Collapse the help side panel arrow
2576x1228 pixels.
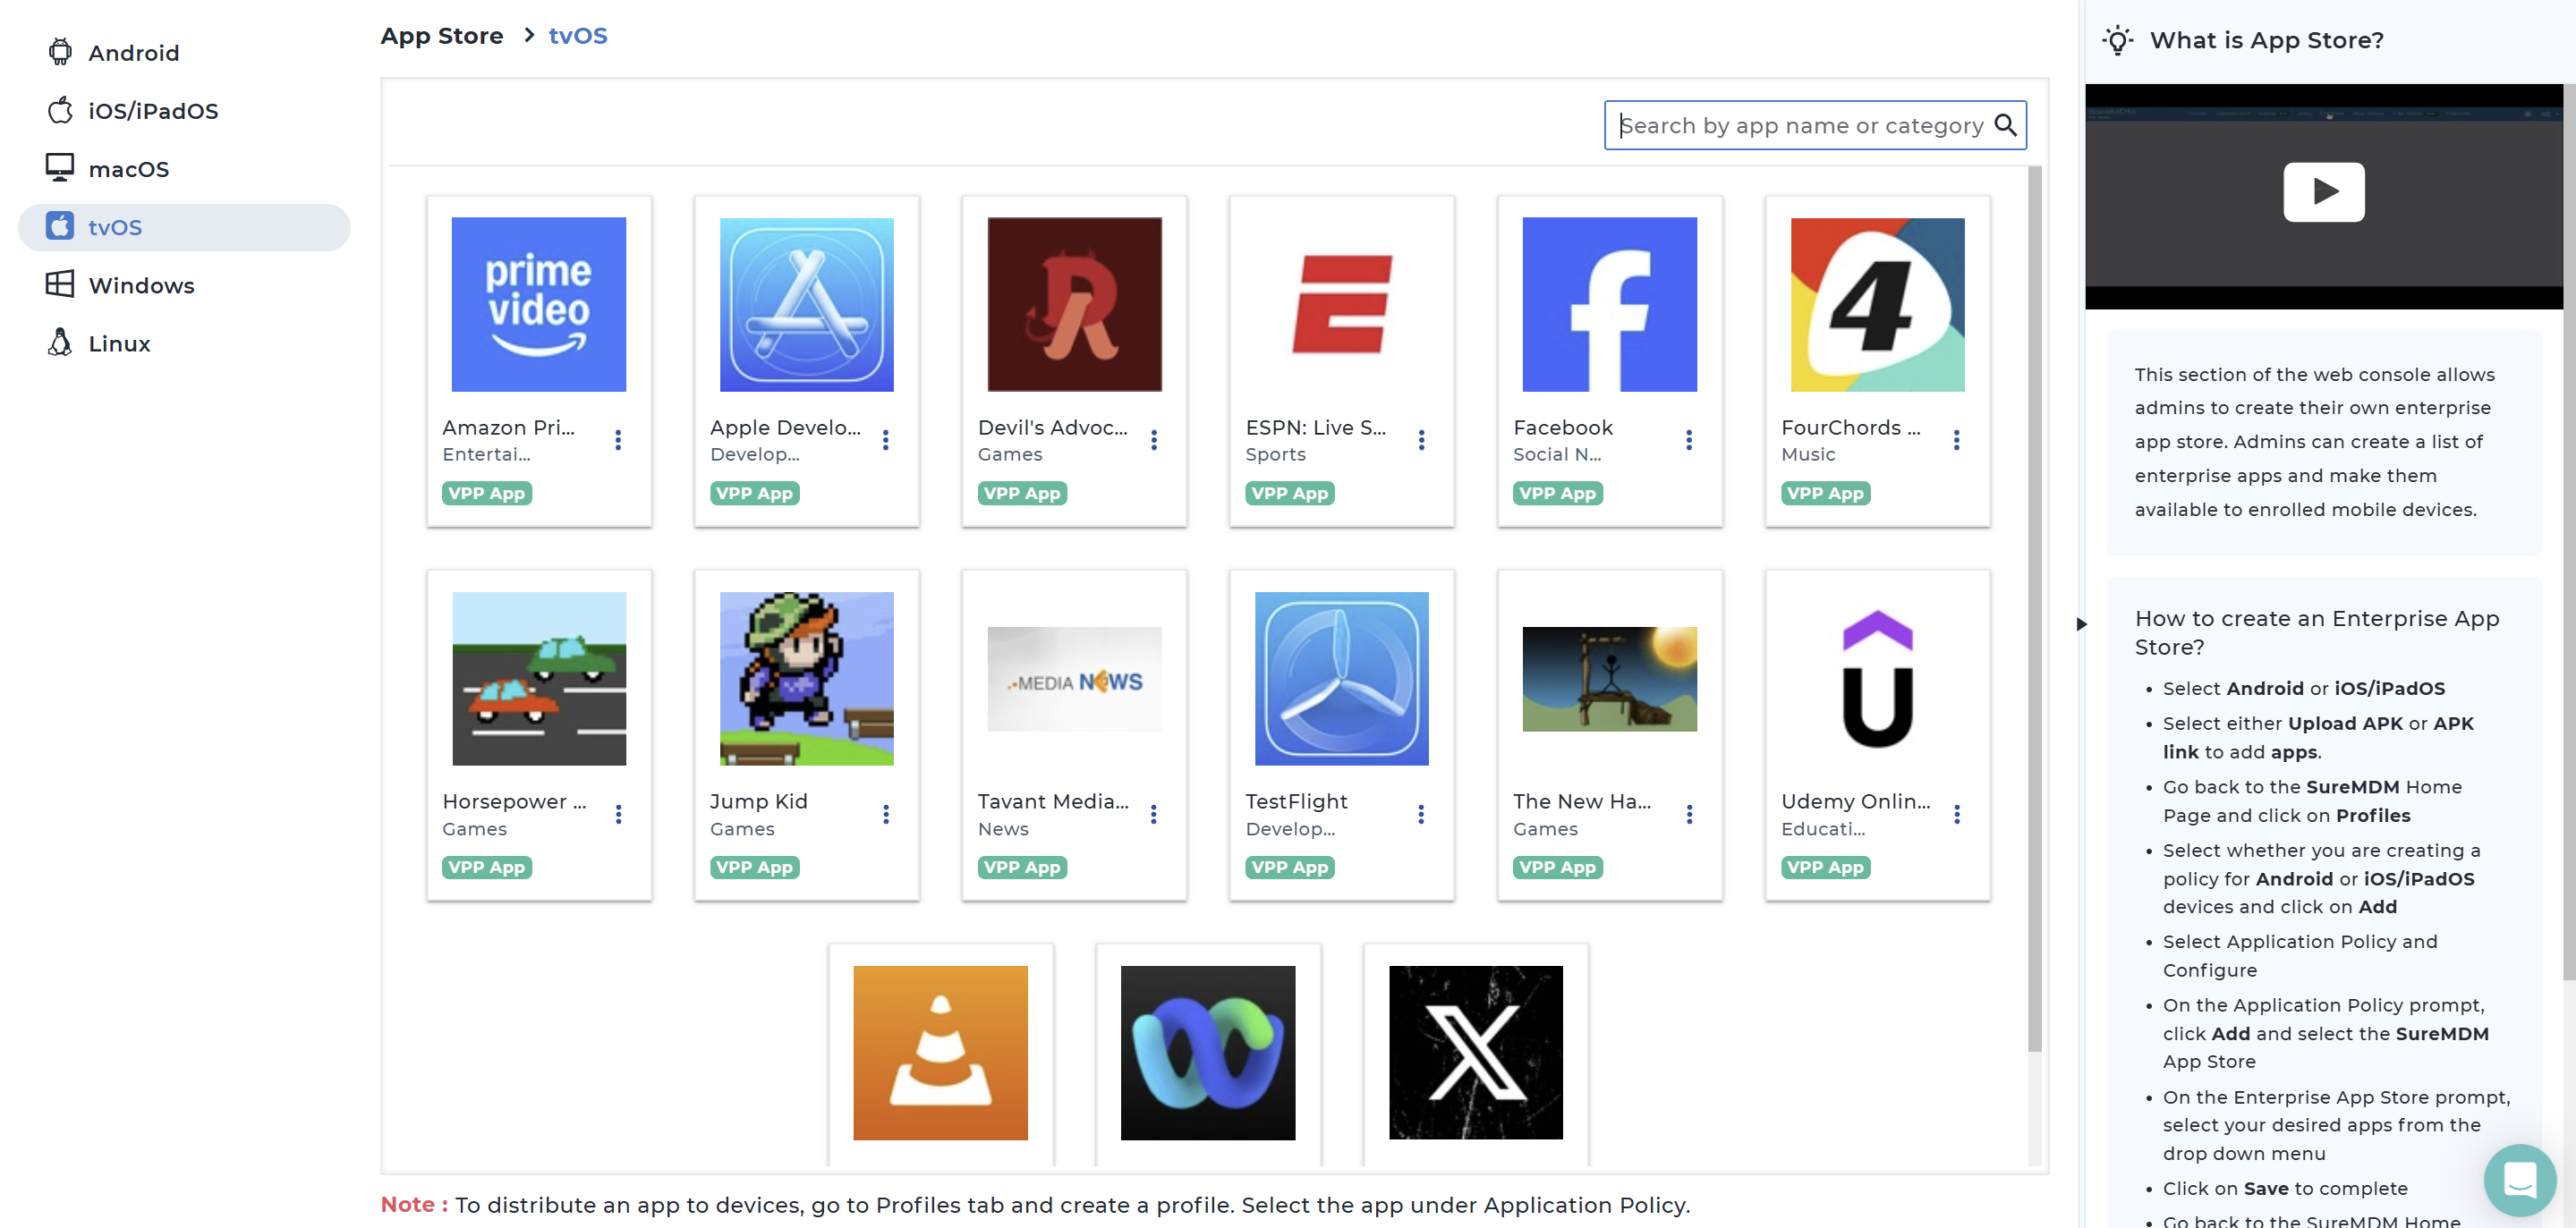tap(2081, 624)
